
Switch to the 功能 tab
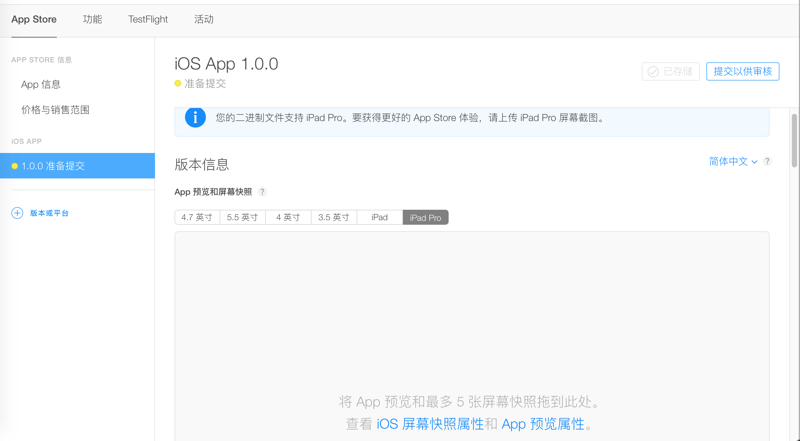(92, 19)
